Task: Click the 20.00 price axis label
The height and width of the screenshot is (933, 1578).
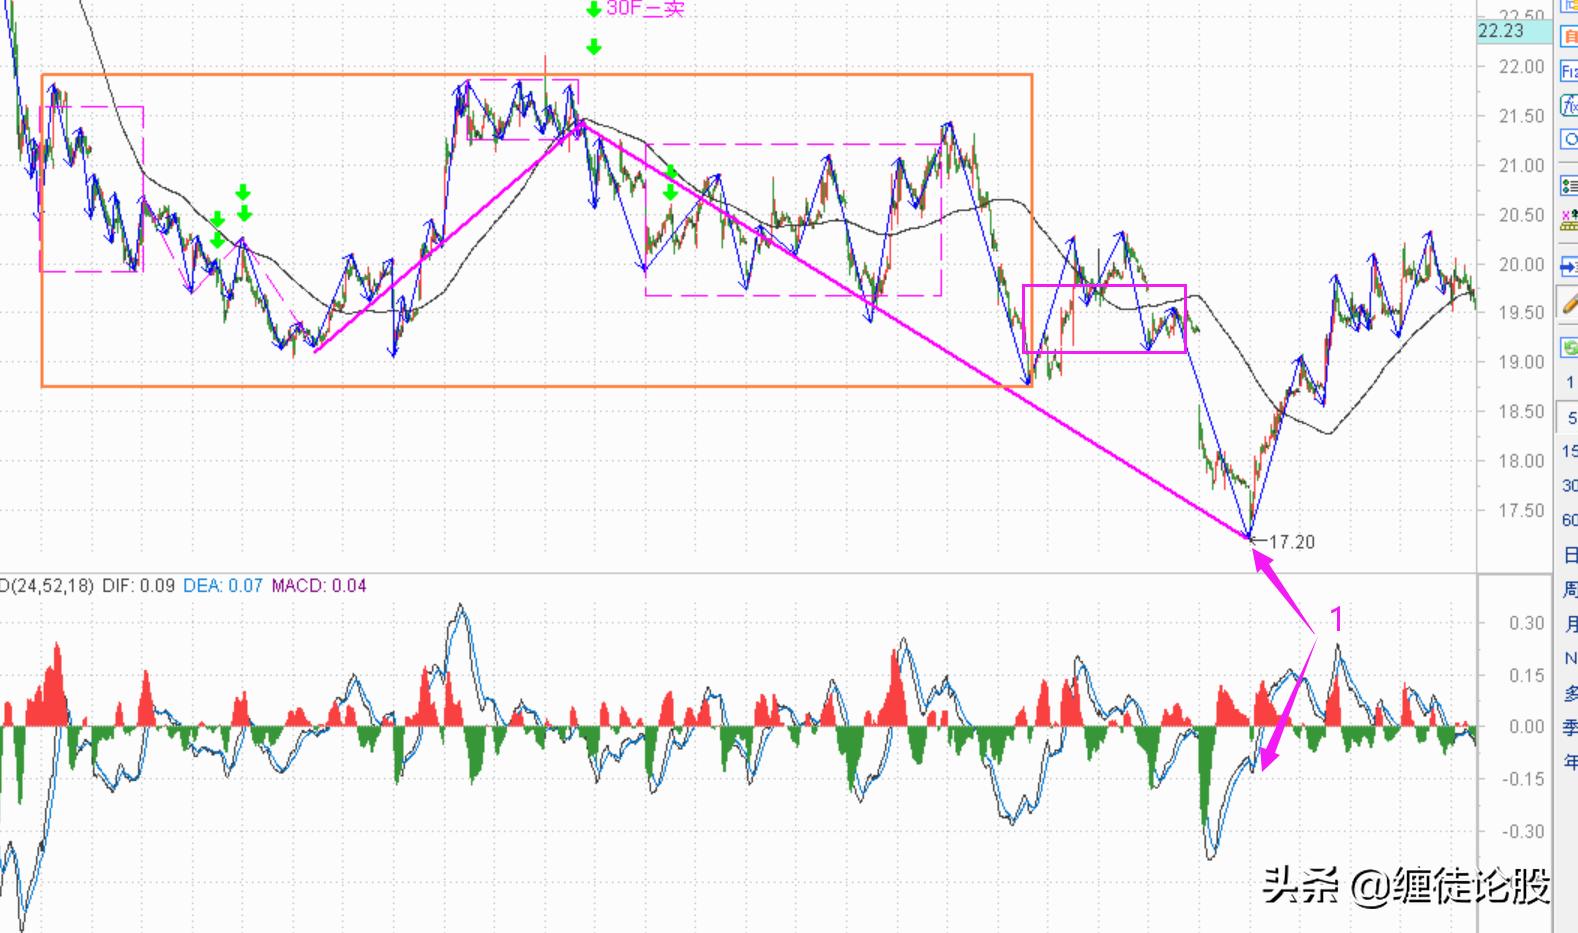Action: click(1522, 264)
